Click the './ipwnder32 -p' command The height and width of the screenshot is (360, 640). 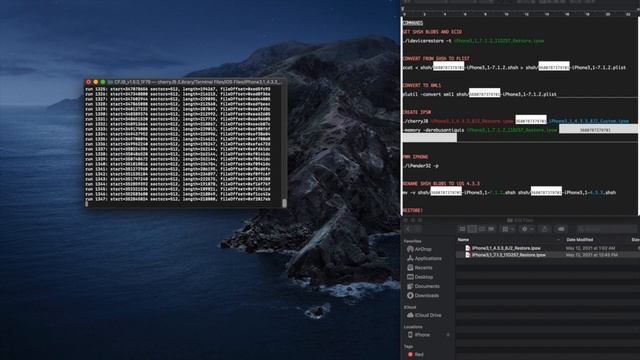pyautogui.click(x=421, y=166)
